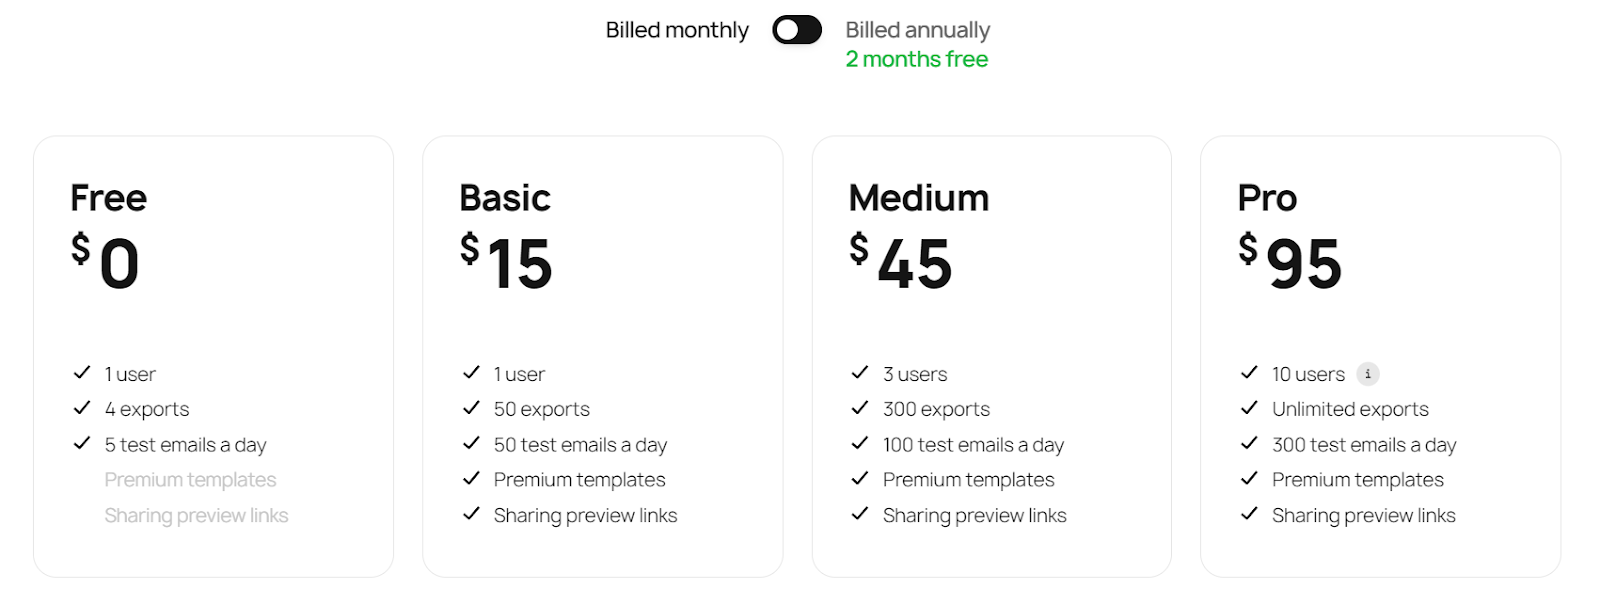Click greyed-out Sharing preview links in Free
Viewport: 1600px width, 589px height.
click(196, 515)
